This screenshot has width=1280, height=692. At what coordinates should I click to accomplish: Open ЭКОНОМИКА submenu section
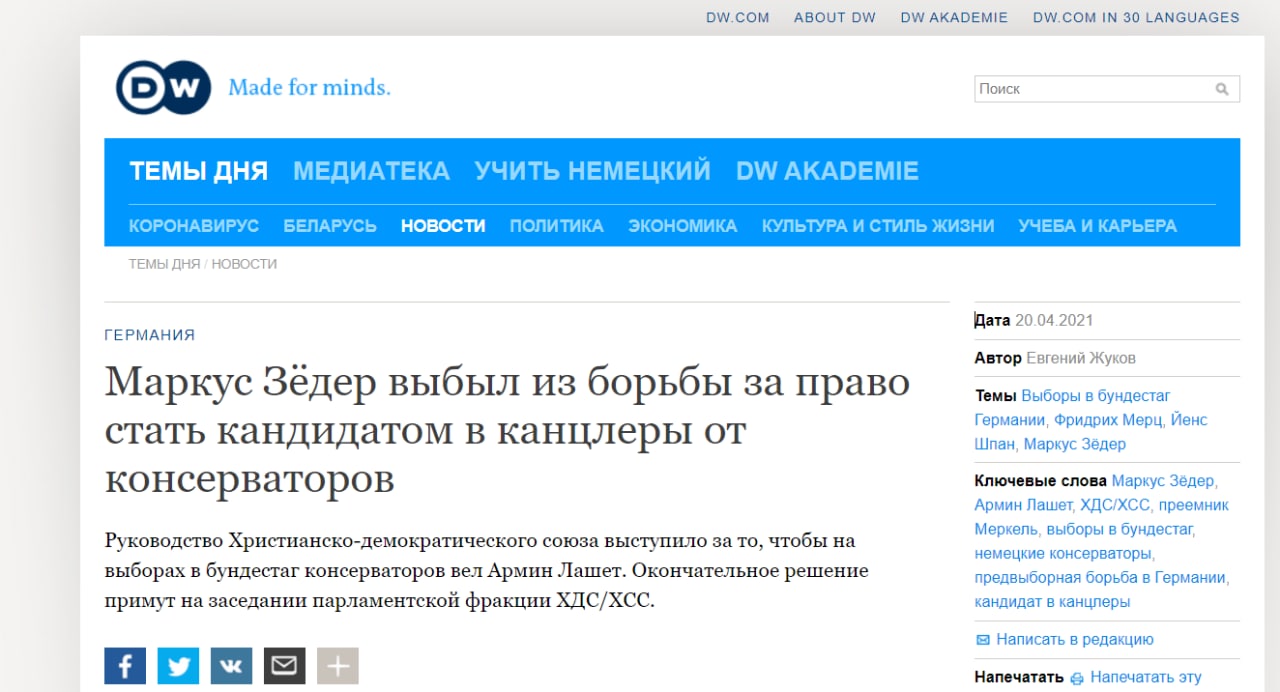pyautogui.click(x=683, y=226)
